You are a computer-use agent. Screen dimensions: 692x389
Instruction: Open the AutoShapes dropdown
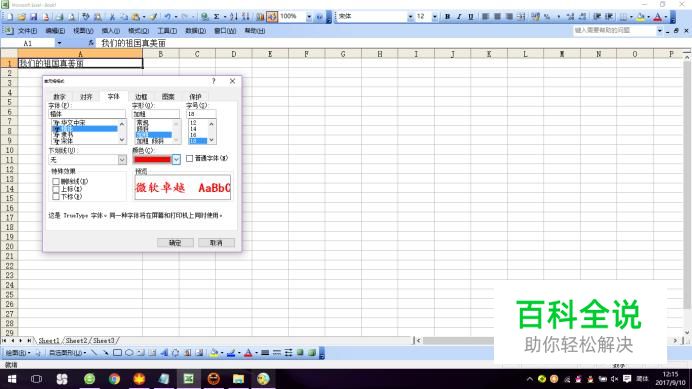(x=67, y=353)
